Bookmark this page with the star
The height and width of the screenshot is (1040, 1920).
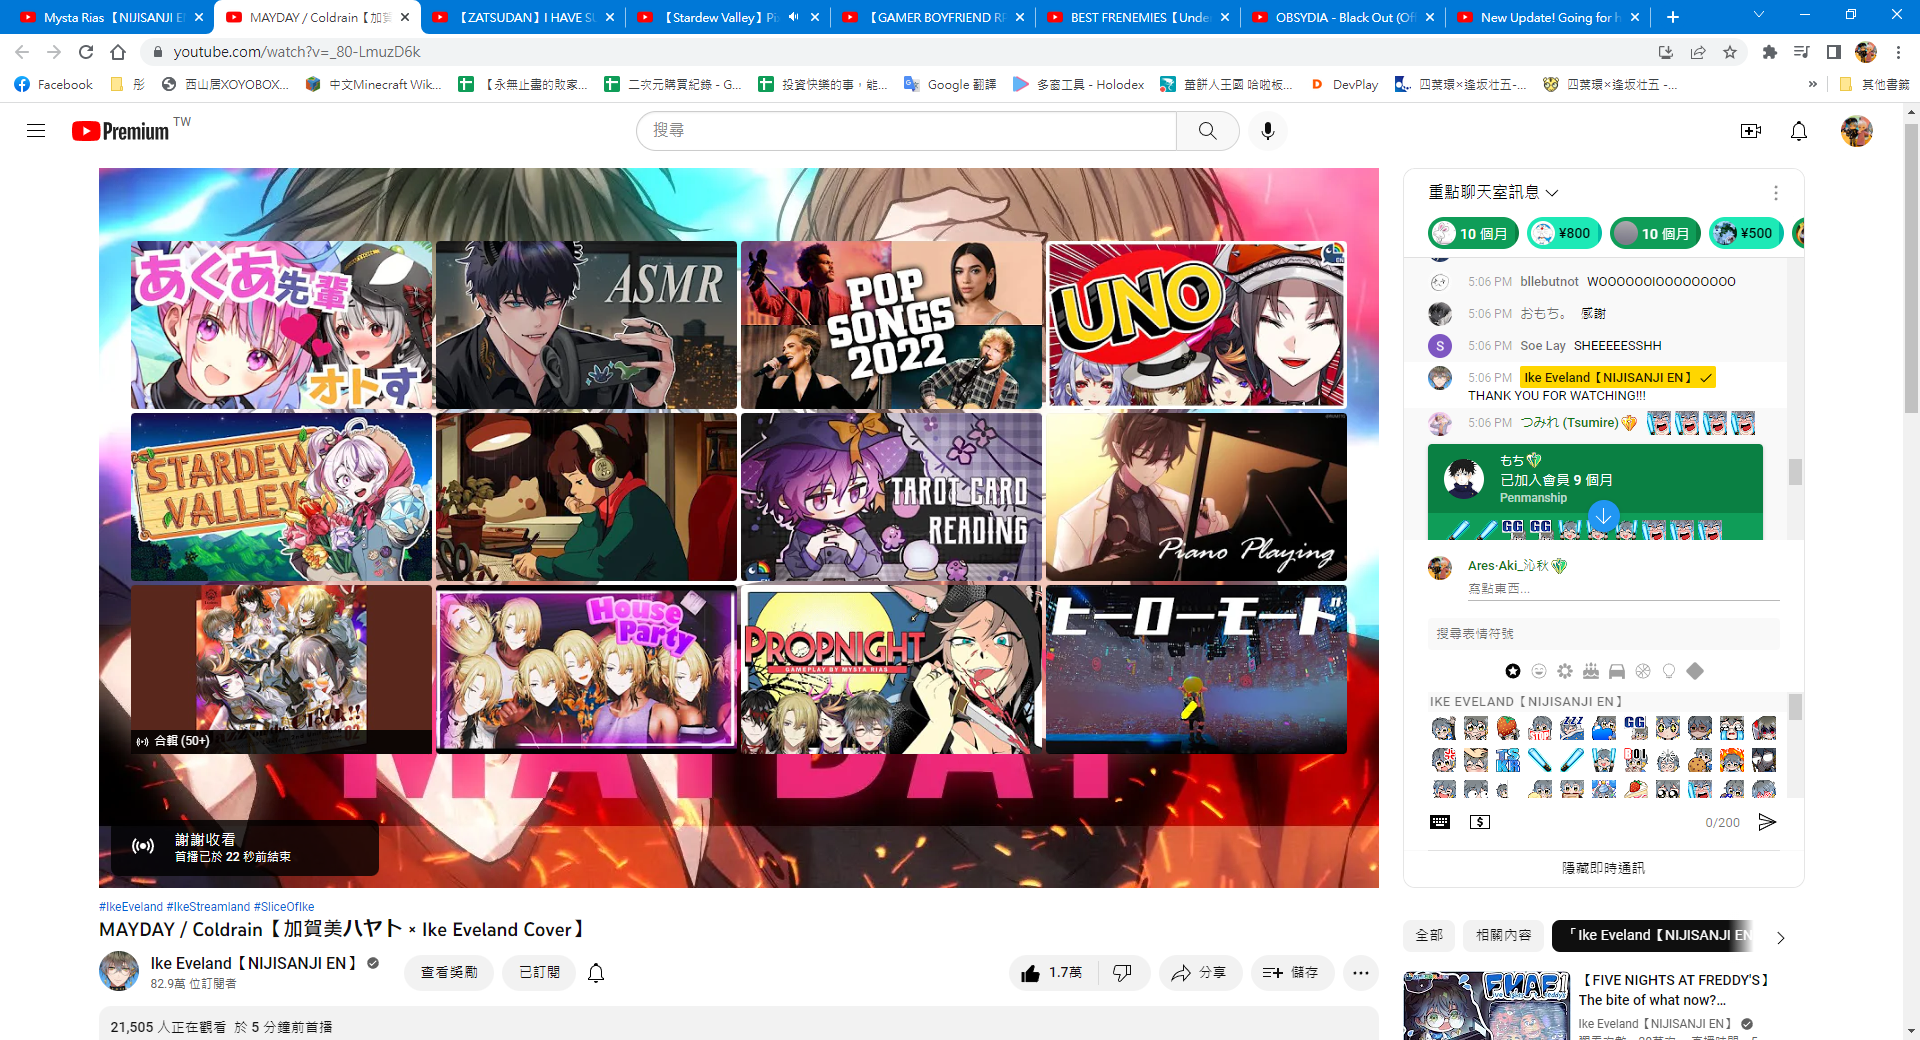click(1730, 52)
